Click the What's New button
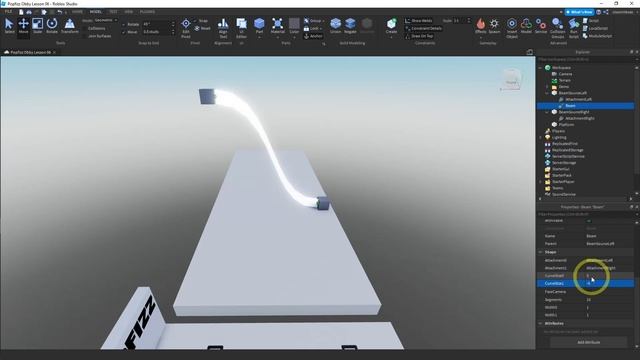 579,12
